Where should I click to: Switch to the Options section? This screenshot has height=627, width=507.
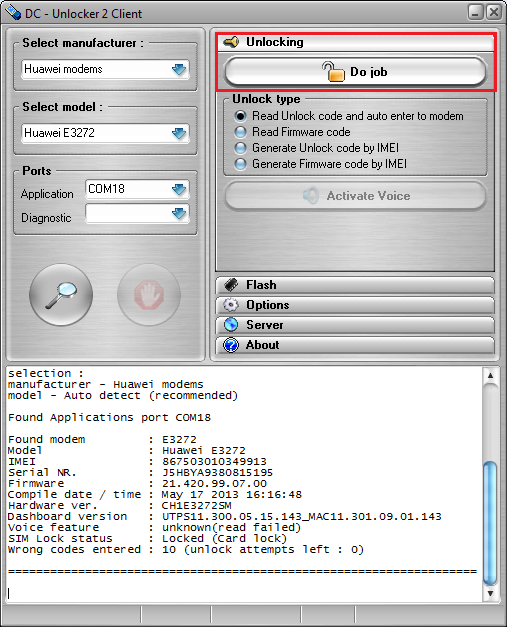[355, 305]
